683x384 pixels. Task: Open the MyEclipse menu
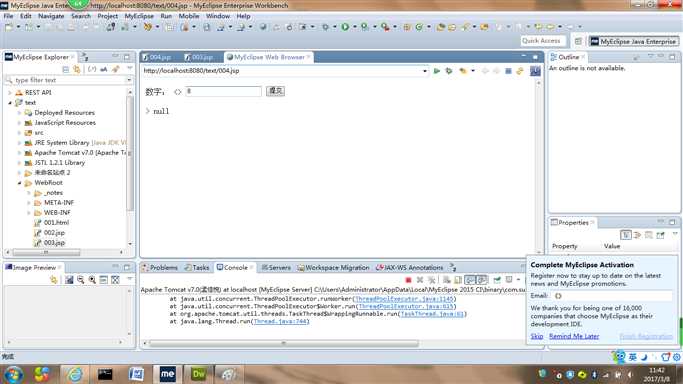click(139, 16)
